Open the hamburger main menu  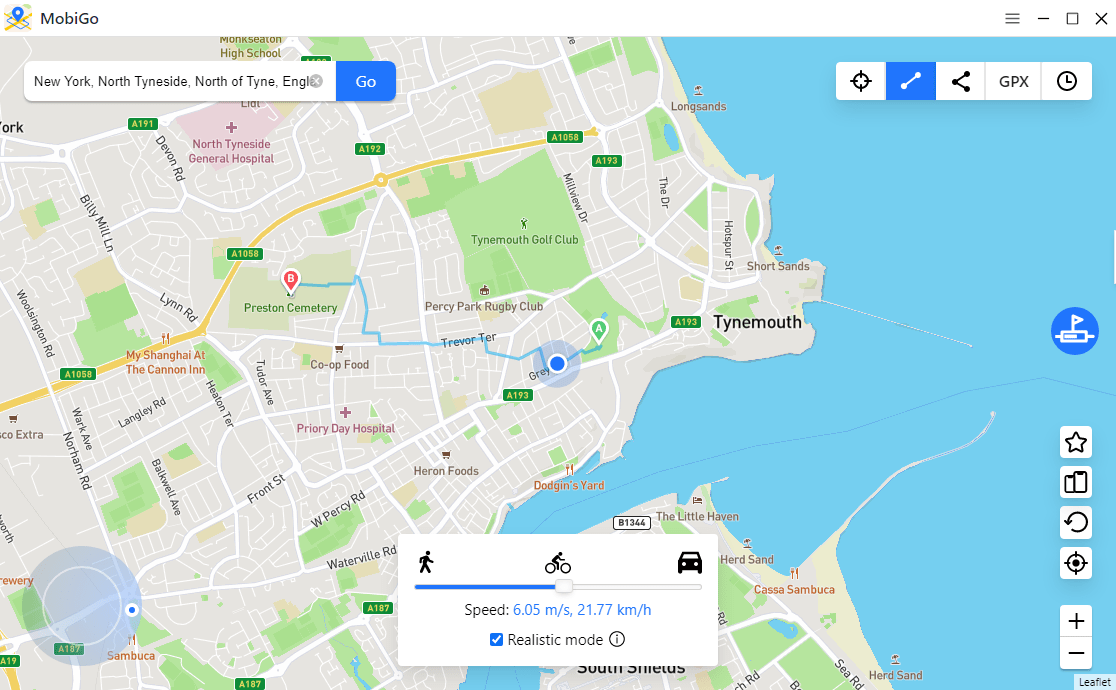click(x=1012, y=19)
